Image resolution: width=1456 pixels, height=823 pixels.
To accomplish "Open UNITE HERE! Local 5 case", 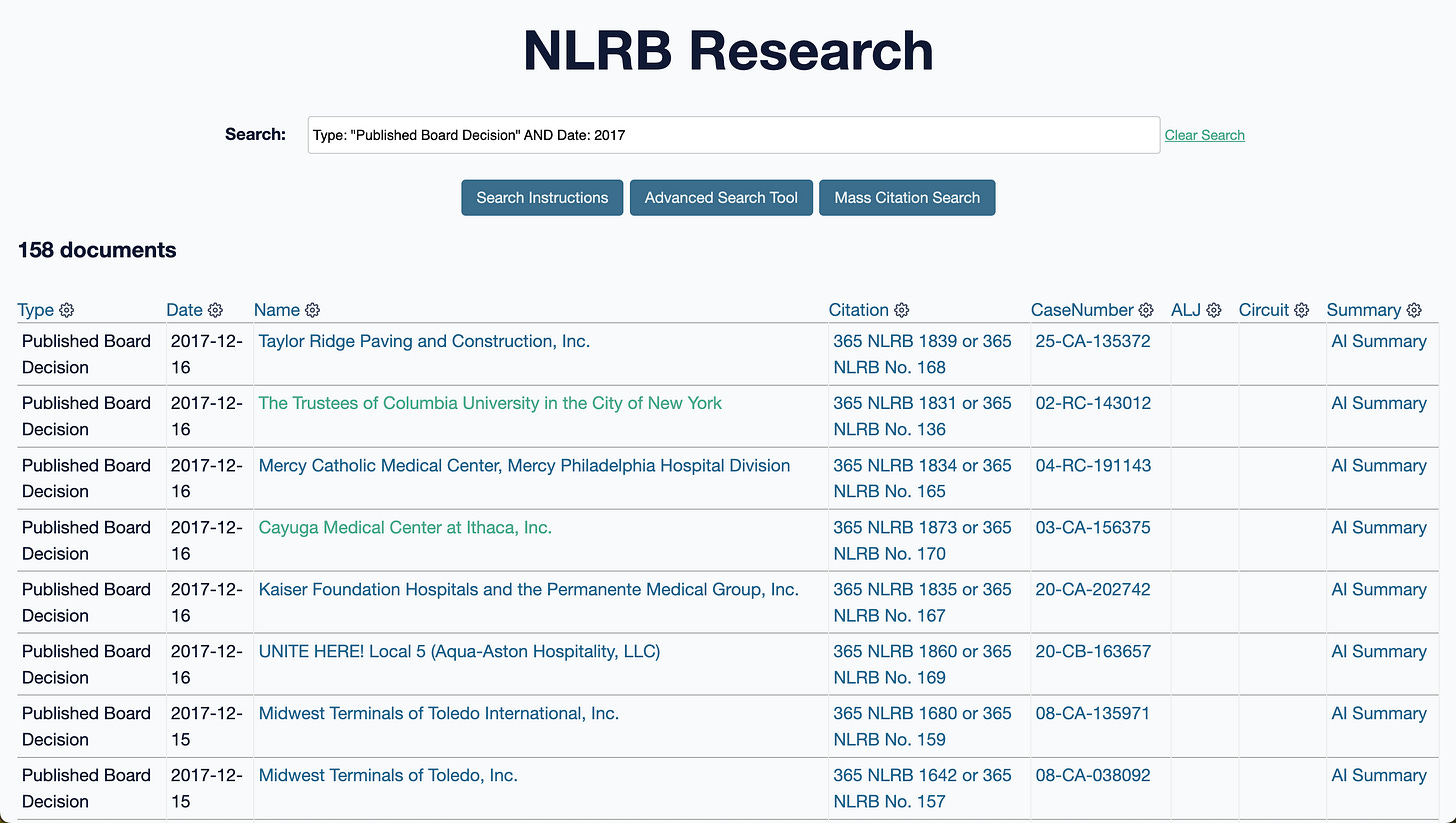I will coord(459,651).
